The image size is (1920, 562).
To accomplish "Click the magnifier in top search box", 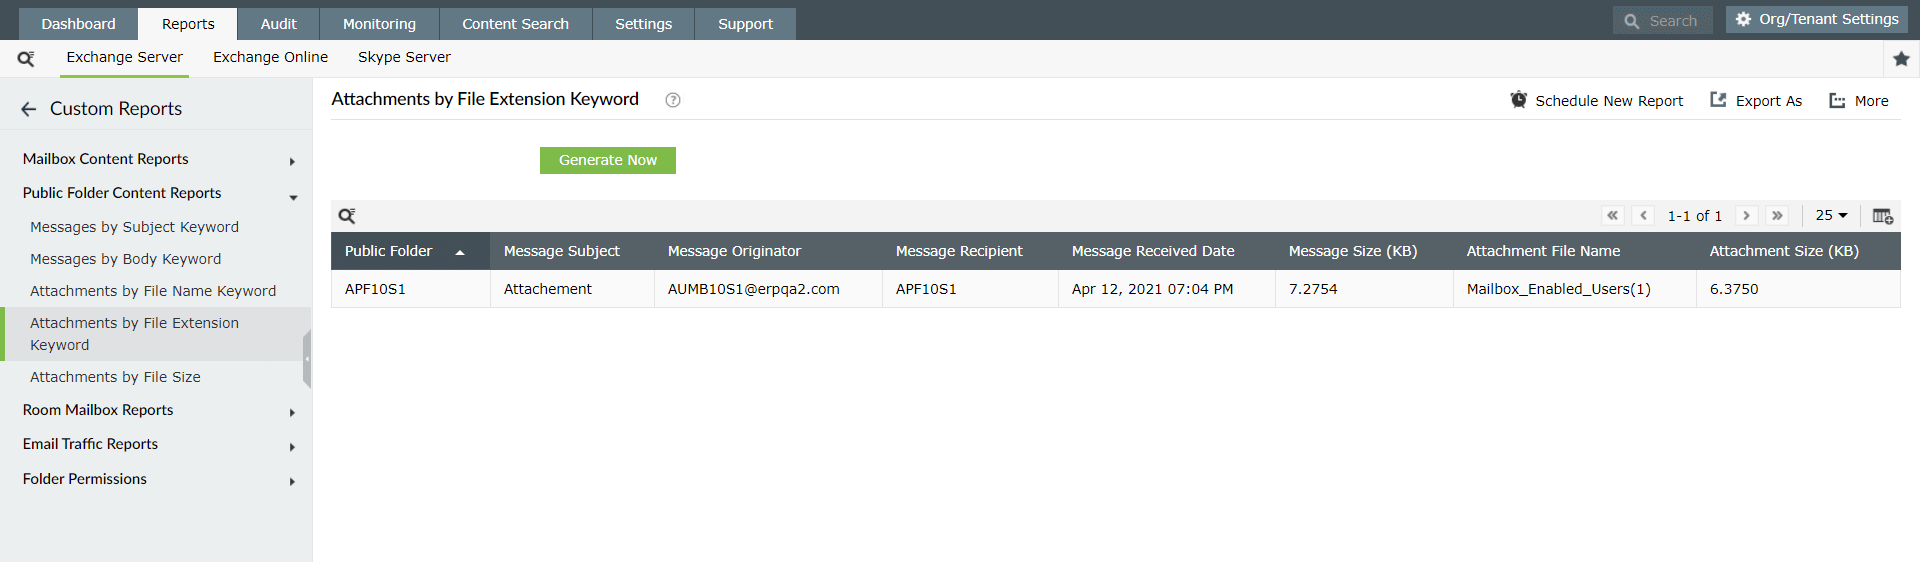I will [x=1631, y=21].
